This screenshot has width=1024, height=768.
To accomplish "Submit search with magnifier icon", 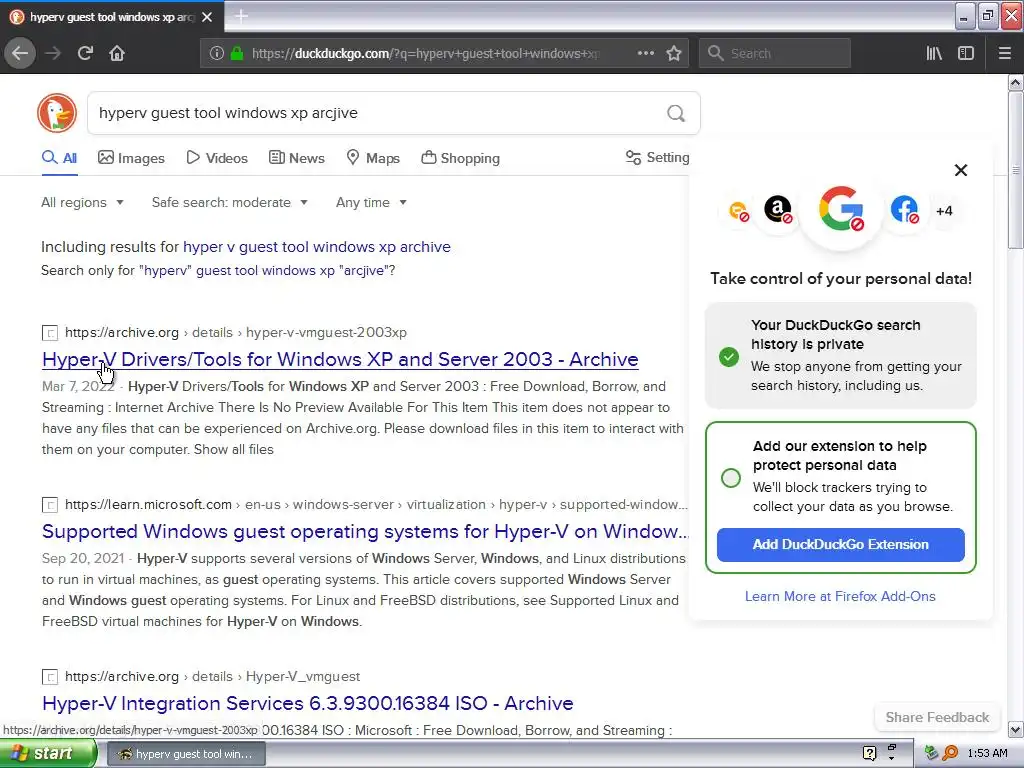I will pyautogui.click(x=676, y=113).
